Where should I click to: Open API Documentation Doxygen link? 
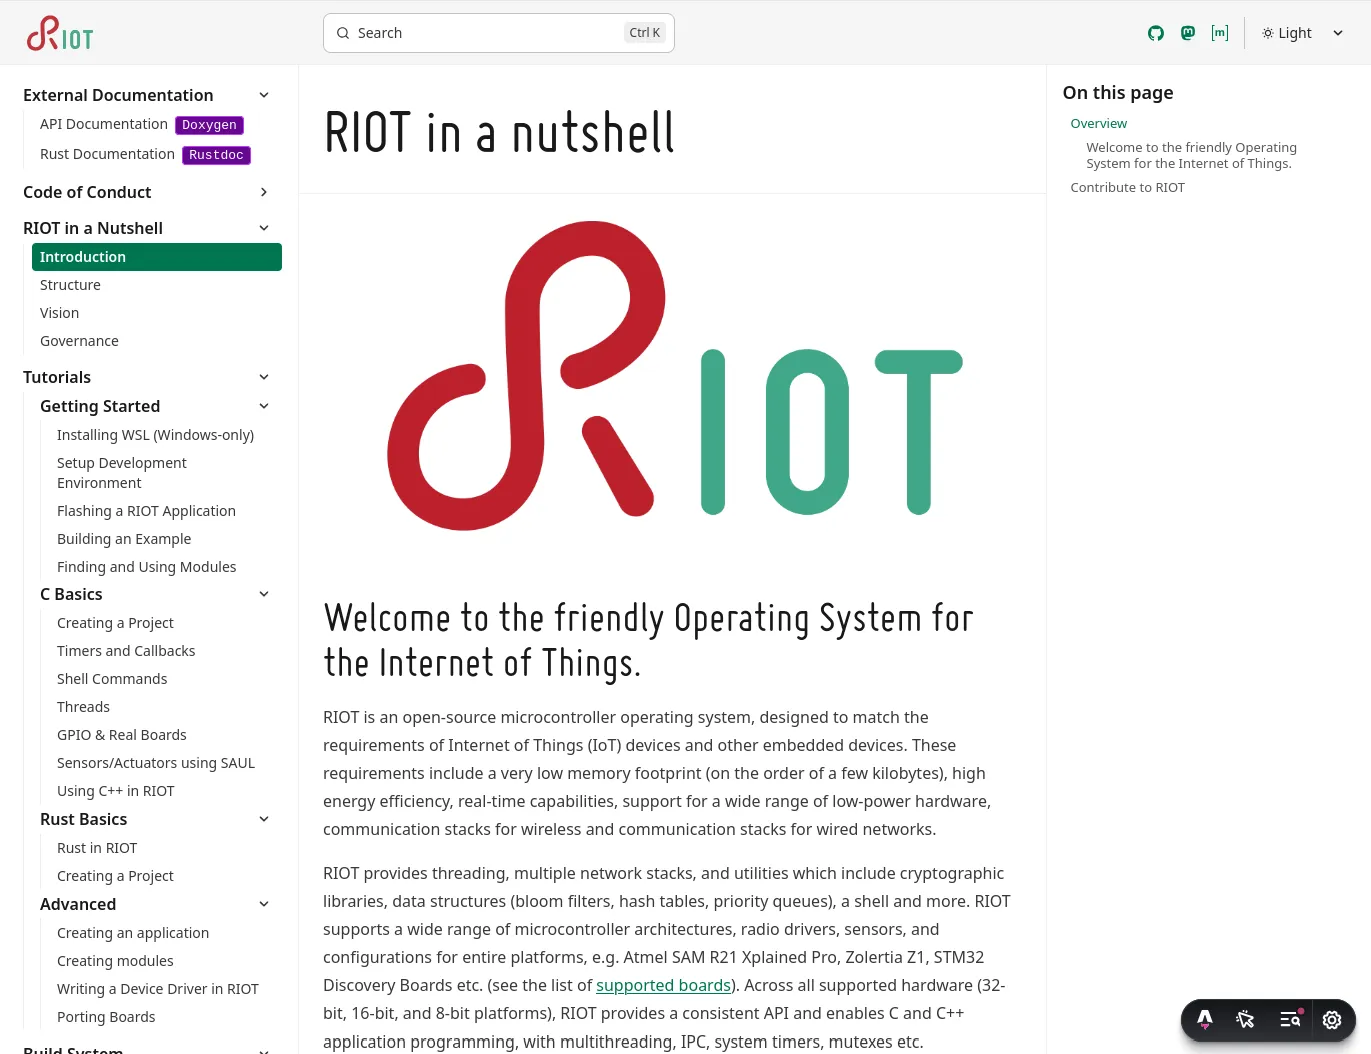pos(142,124)
